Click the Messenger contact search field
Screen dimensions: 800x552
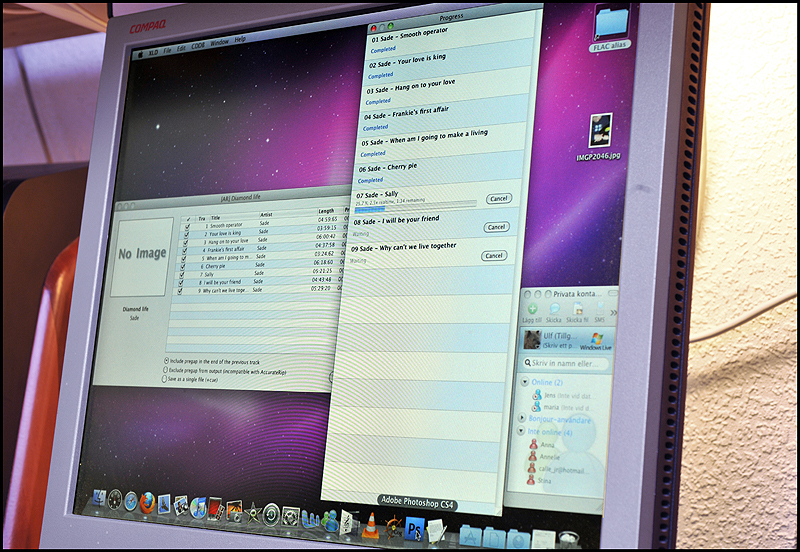[565, 363]
